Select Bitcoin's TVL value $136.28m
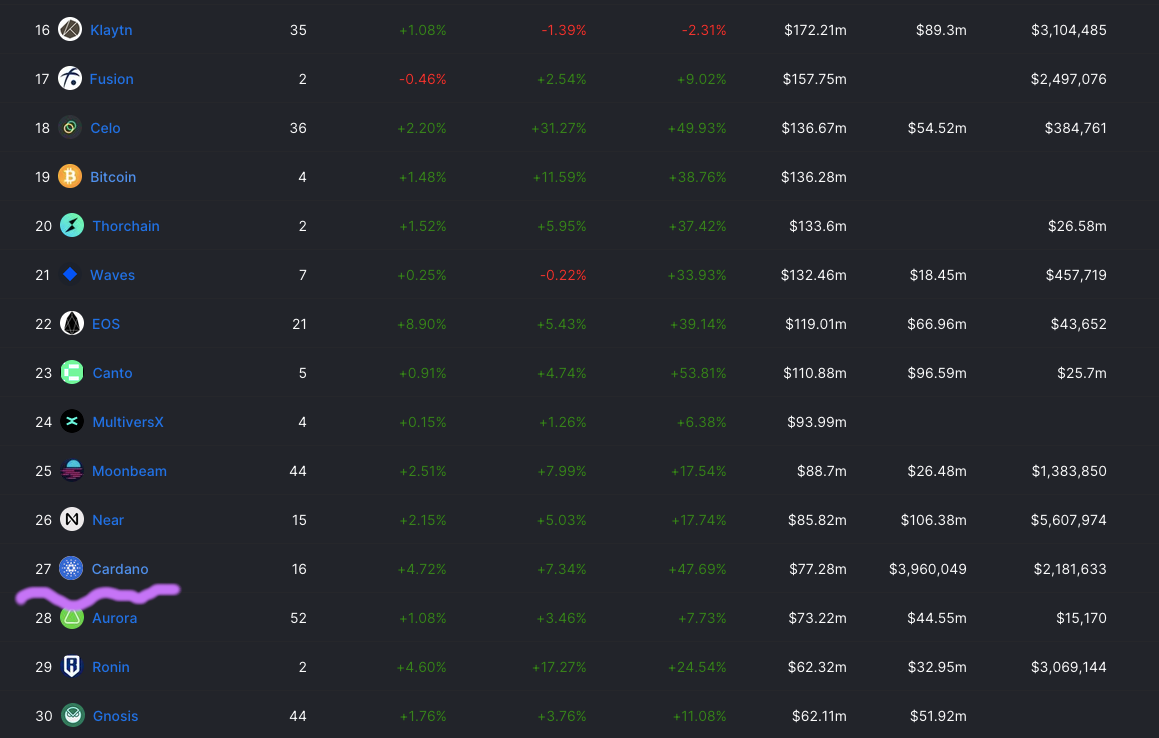Image resolution: width=1159 pixels, height=738 pixels. (x=814, y=177)
